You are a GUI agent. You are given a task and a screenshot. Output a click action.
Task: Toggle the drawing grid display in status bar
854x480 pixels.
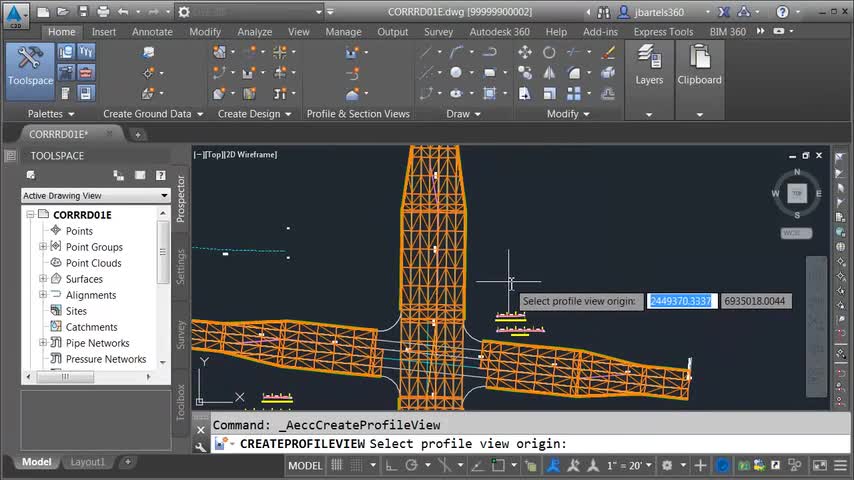338,465
